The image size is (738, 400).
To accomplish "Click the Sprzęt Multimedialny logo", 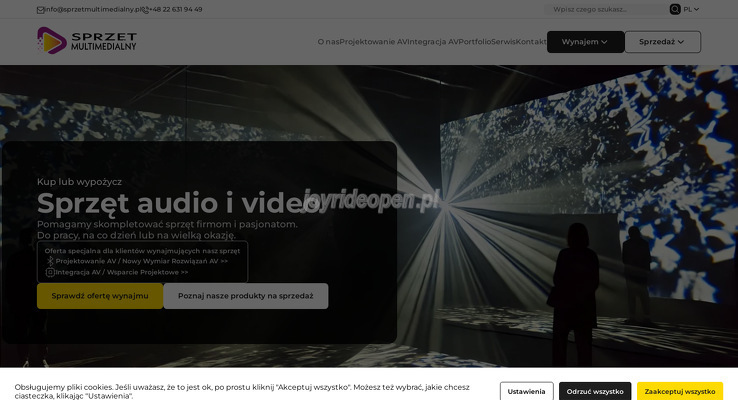I will click(87, 40).
